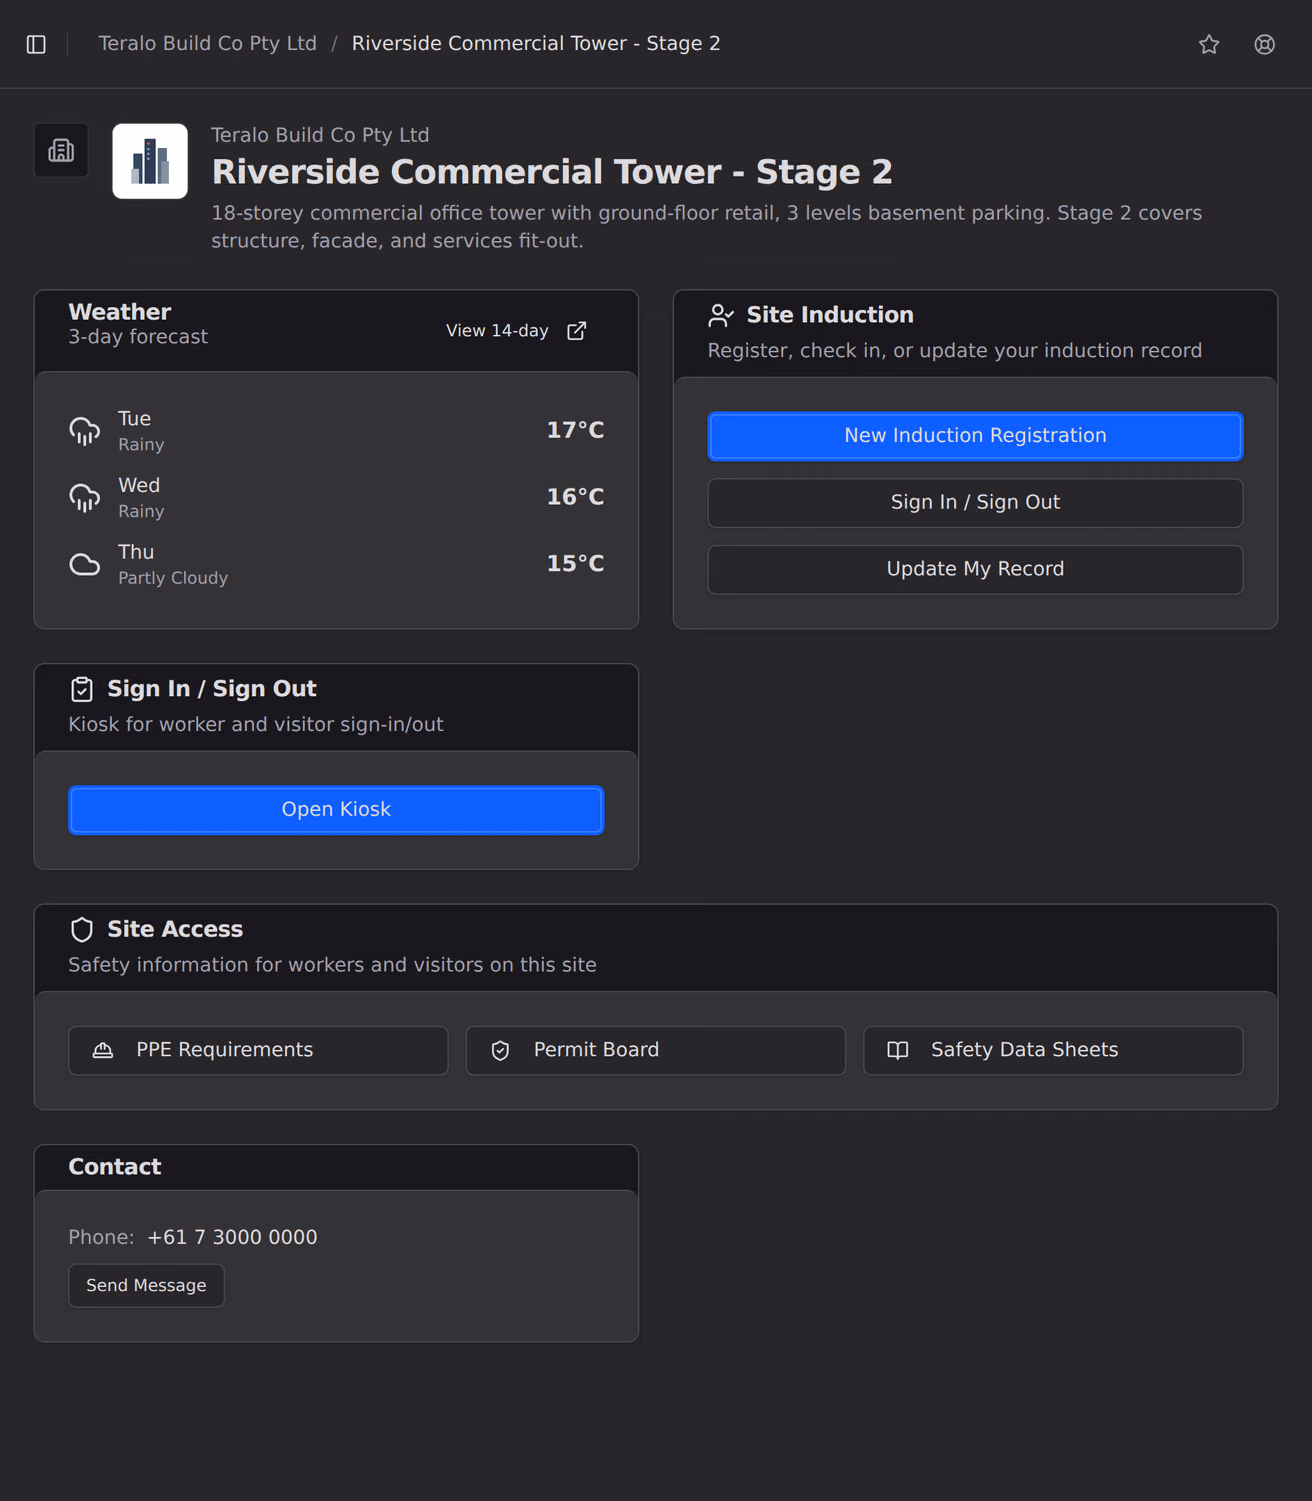Open Teralo Build Co Pty Ltd breadcrumb

coord(208,44)
